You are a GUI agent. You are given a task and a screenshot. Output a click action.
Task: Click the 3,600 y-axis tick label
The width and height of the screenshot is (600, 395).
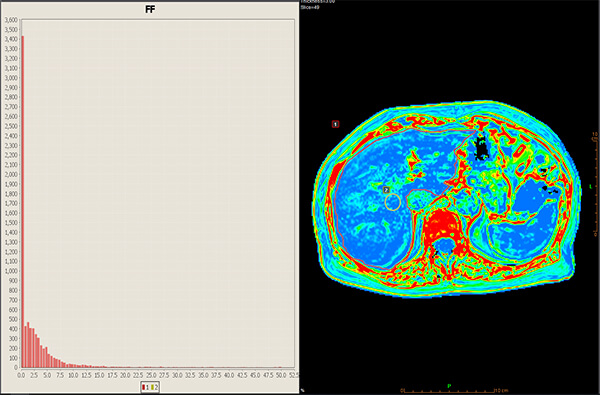(11, 20)
